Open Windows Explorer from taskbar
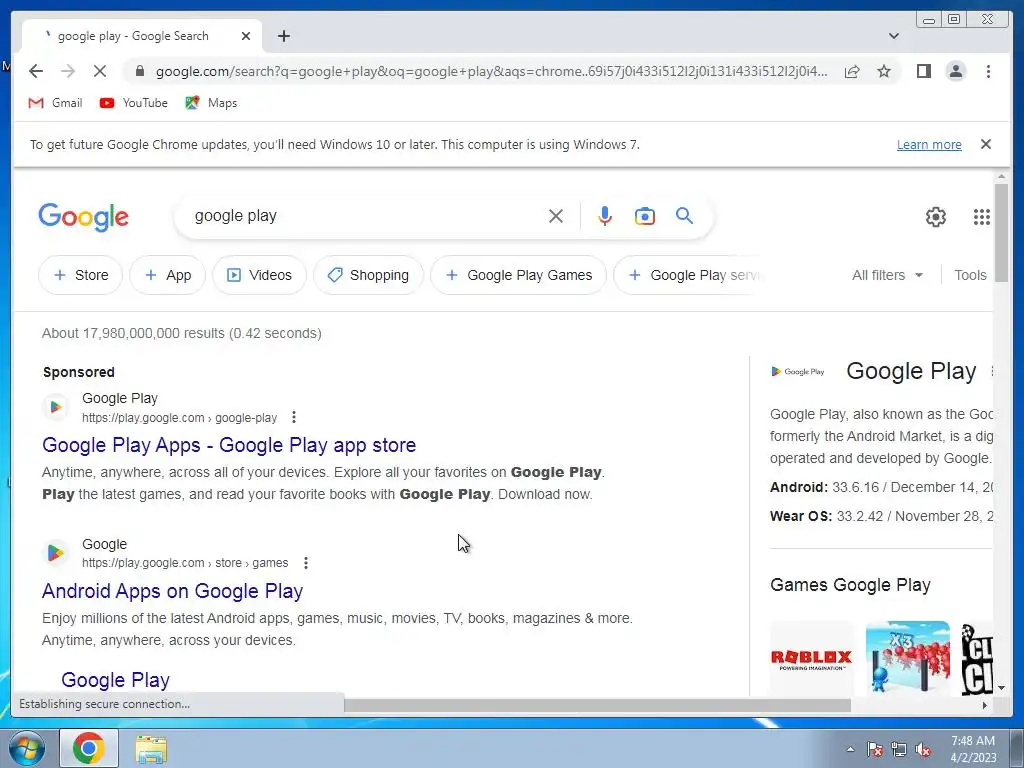This screenshot has height=768, width=1024. tap(151, 748)
